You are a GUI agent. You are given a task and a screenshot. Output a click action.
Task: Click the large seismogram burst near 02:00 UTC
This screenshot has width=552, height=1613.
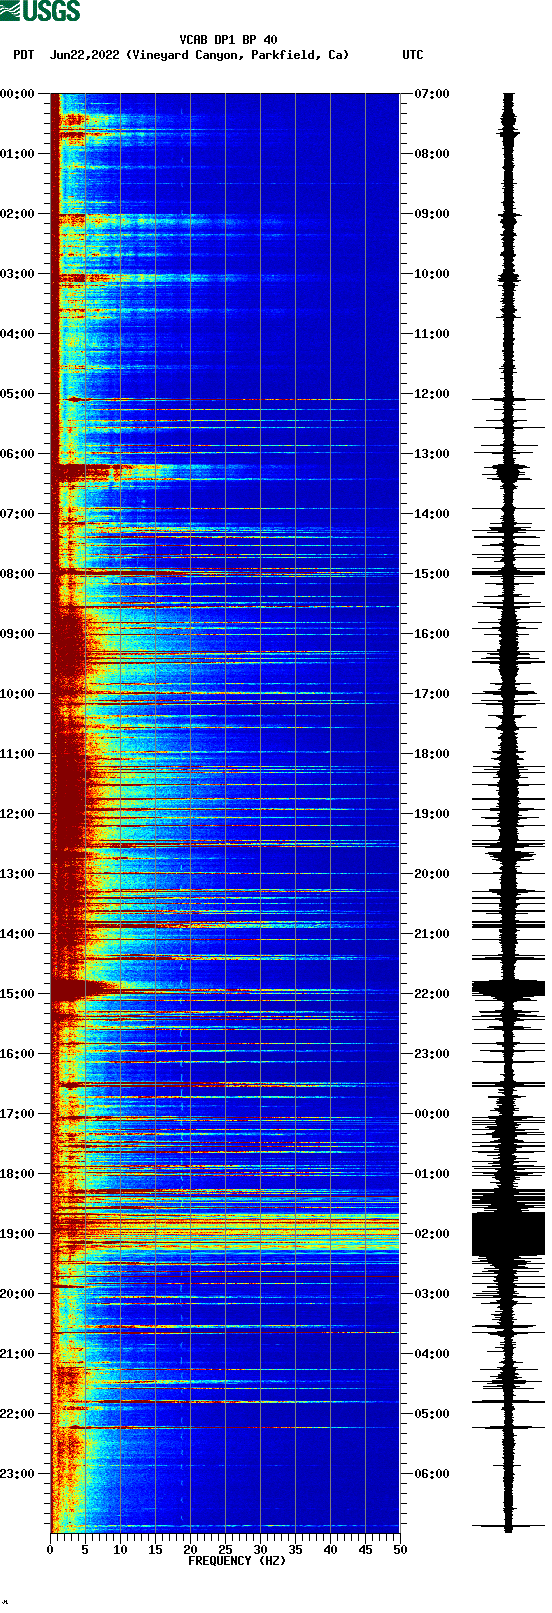pyautogui.click(x=508, y=1234)
